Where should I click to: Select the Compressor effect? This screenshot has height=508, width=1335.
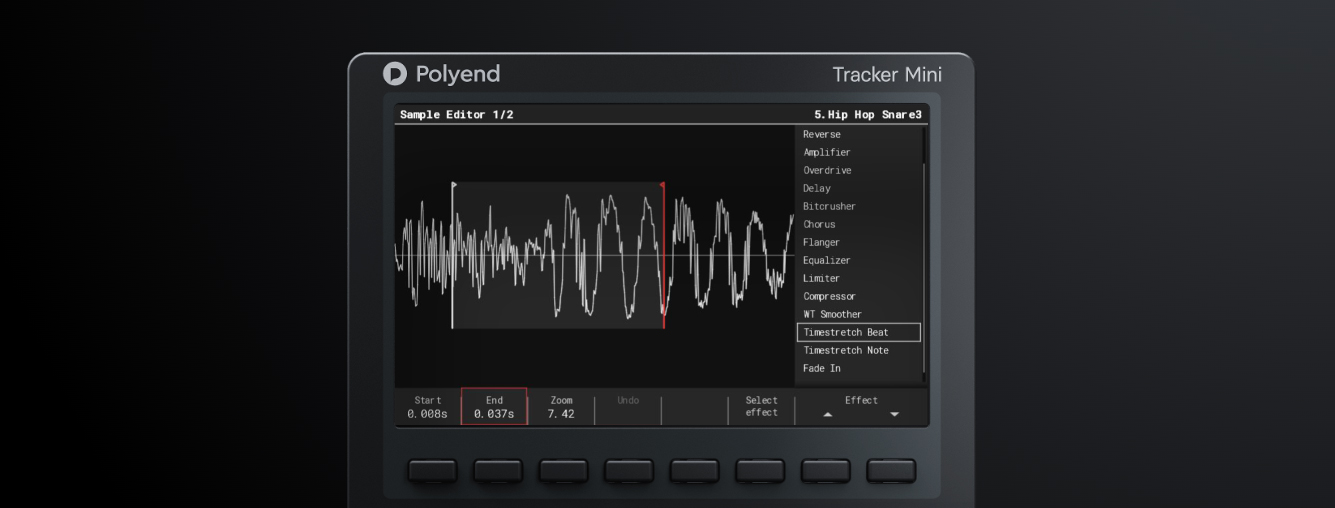point(829,296)
